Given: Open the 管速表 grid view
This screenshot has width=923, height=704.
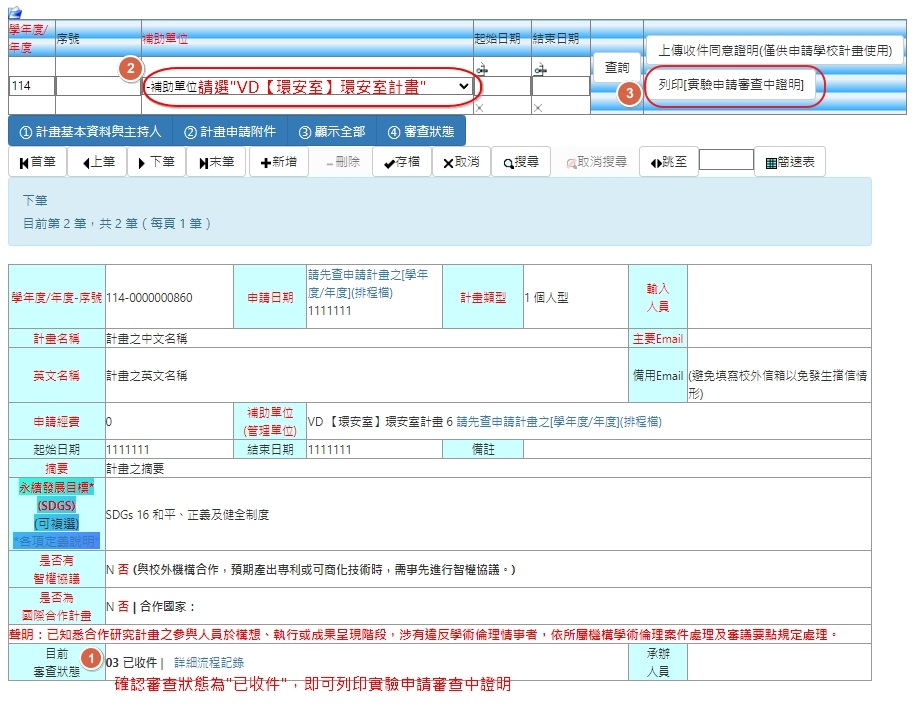Looking at the screenshot, I should click(x=789, y=162).
